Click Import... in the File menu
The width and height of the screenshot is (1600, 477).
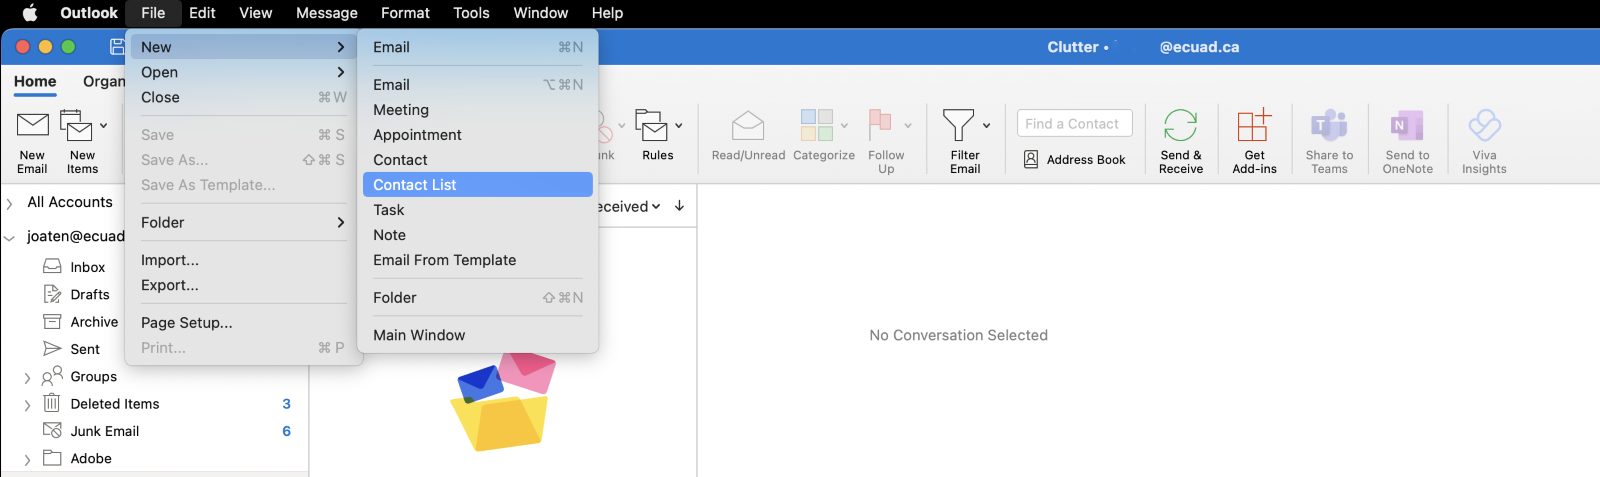tap(170, 260)
